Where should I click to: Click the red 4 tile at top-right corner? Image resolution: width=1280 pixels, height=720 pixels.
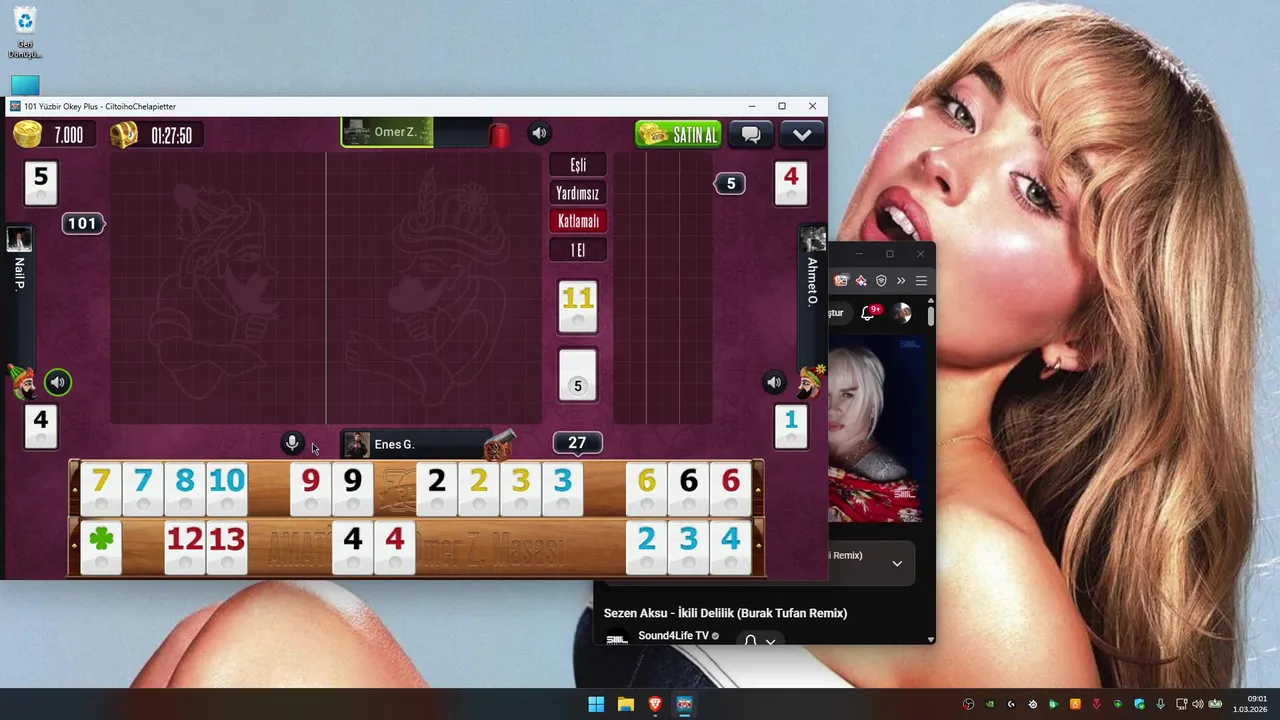point(791,183)
